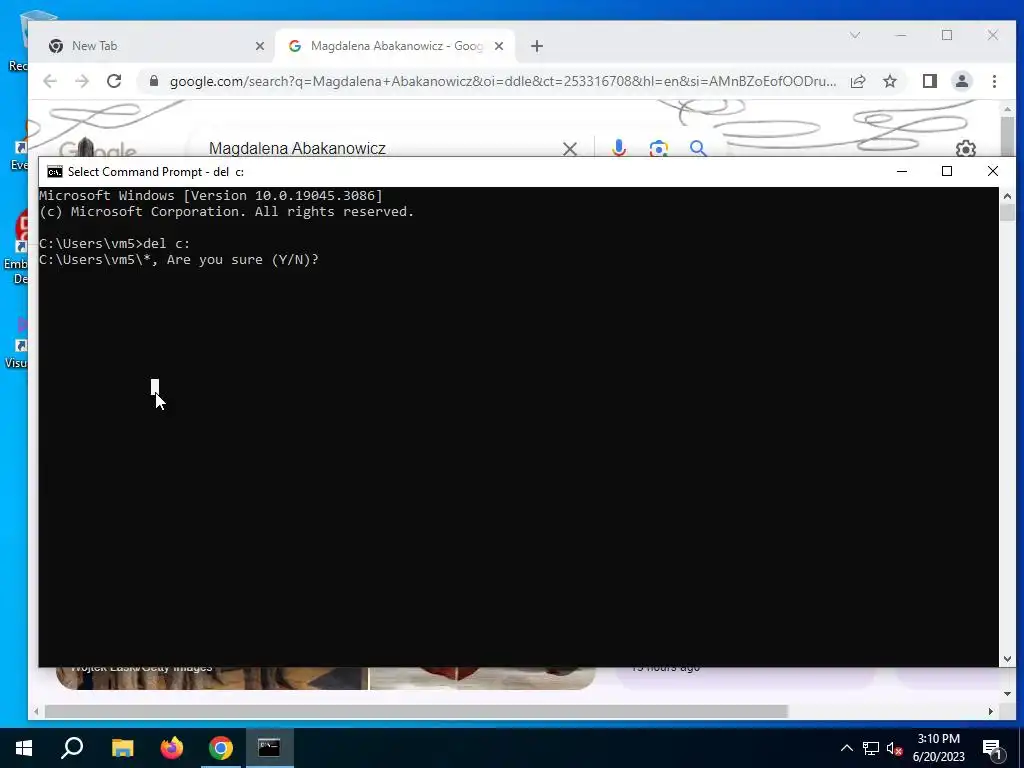
Task: Launch Firefox from the taskbar
Action: point(172,748)
